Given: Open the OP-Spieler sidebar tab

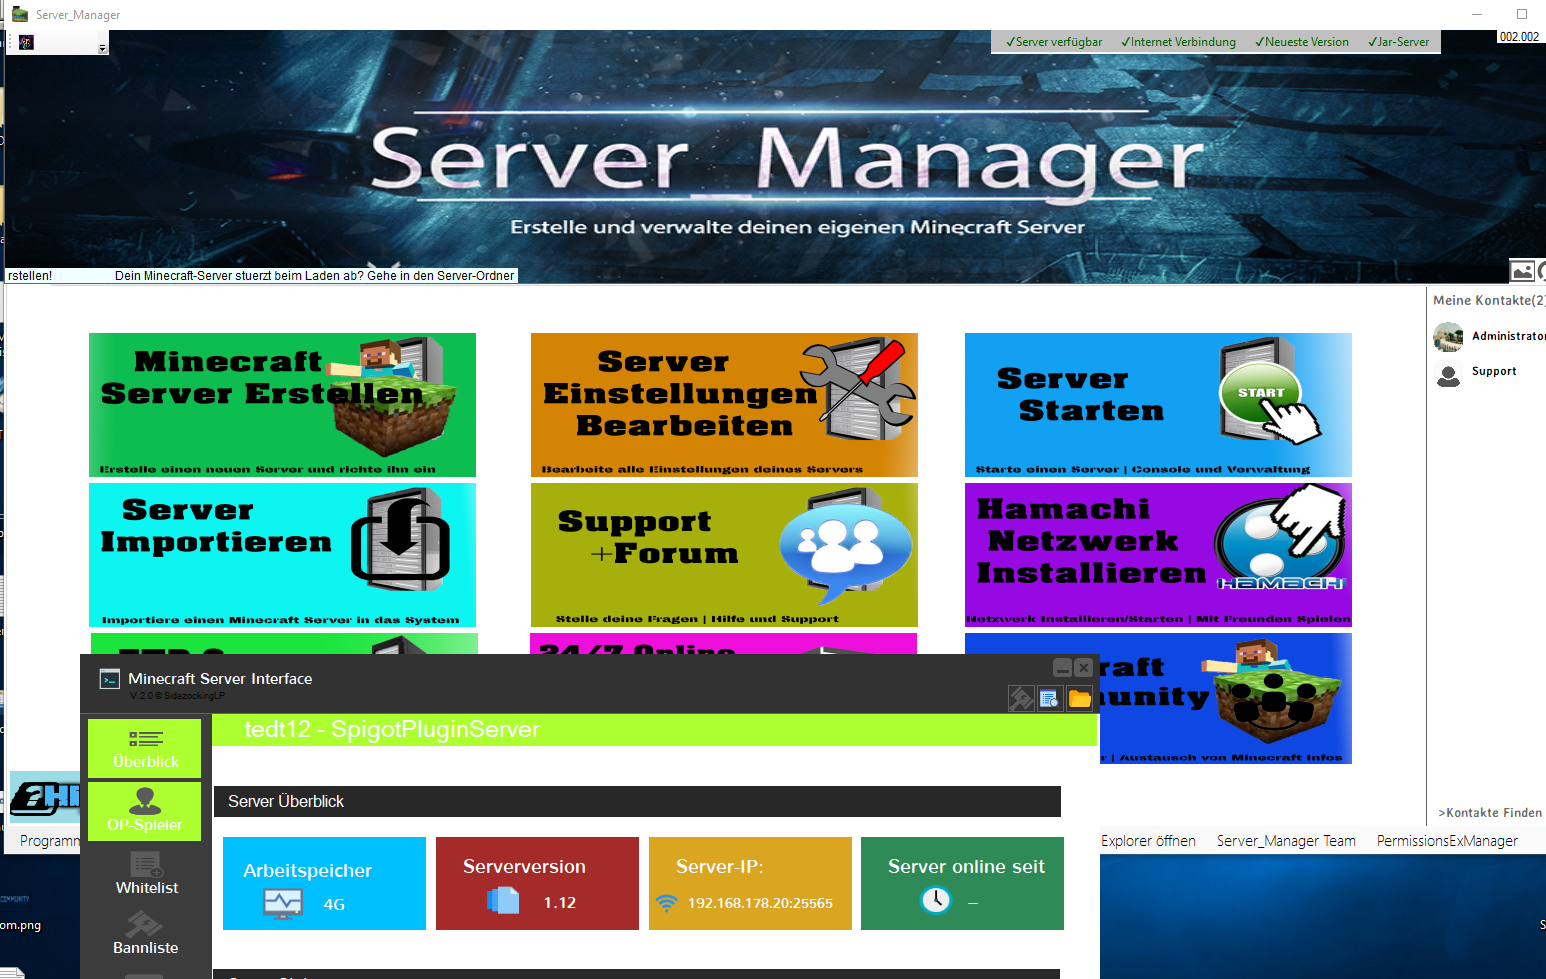Looking at the screenshot, I should click(145, 811).
